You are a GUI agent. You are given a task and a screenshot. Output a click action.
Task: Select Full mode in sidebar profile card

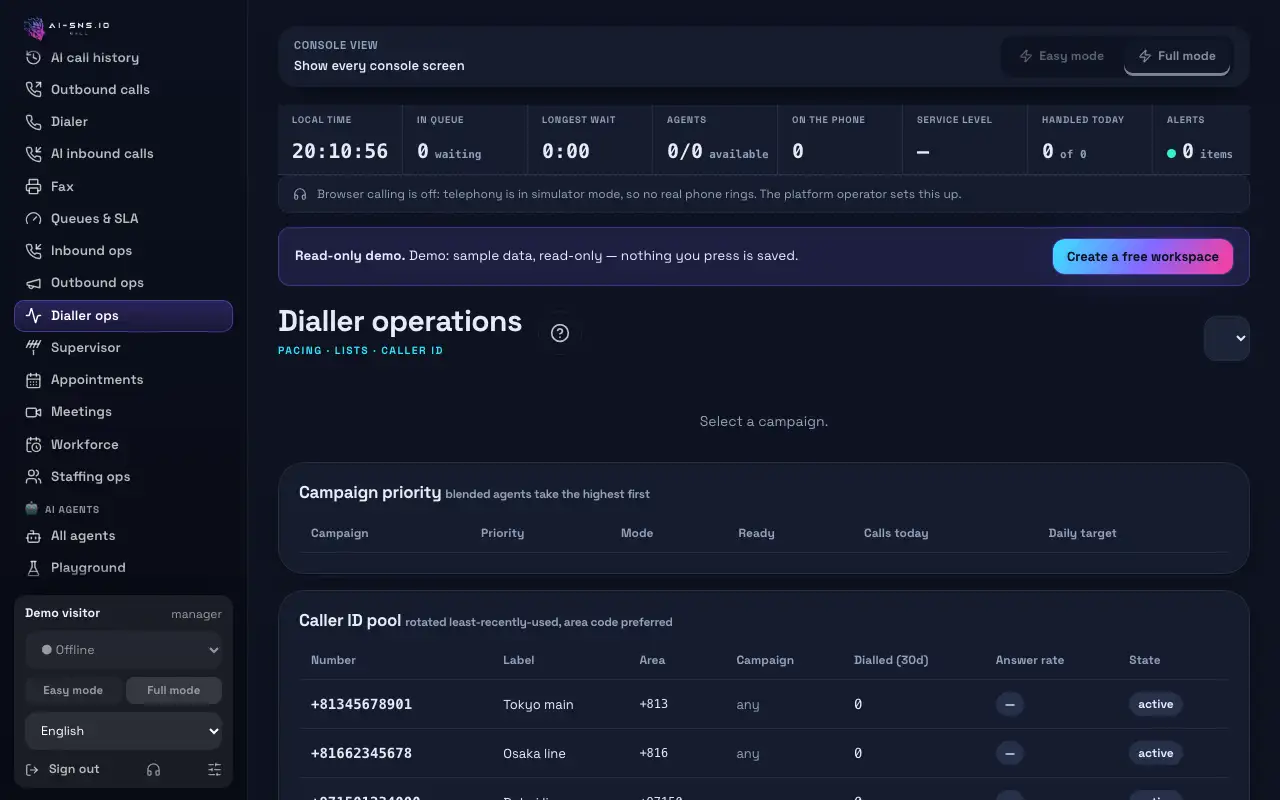(x=174, y=690)
